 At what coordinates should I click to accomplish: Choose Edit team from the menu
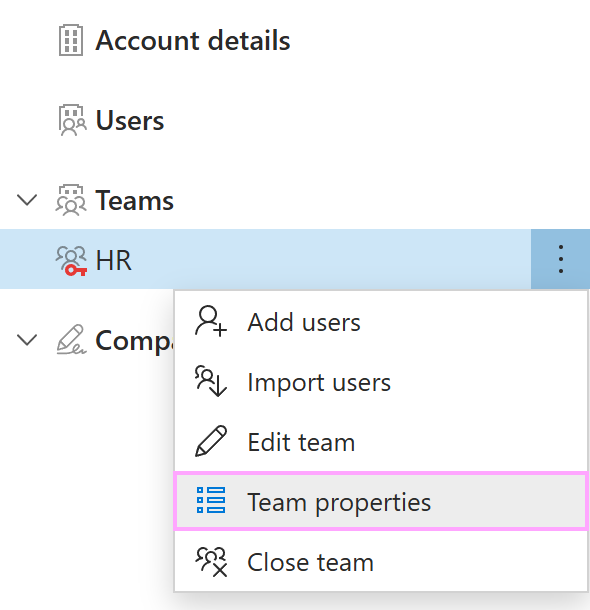[381, 442]
